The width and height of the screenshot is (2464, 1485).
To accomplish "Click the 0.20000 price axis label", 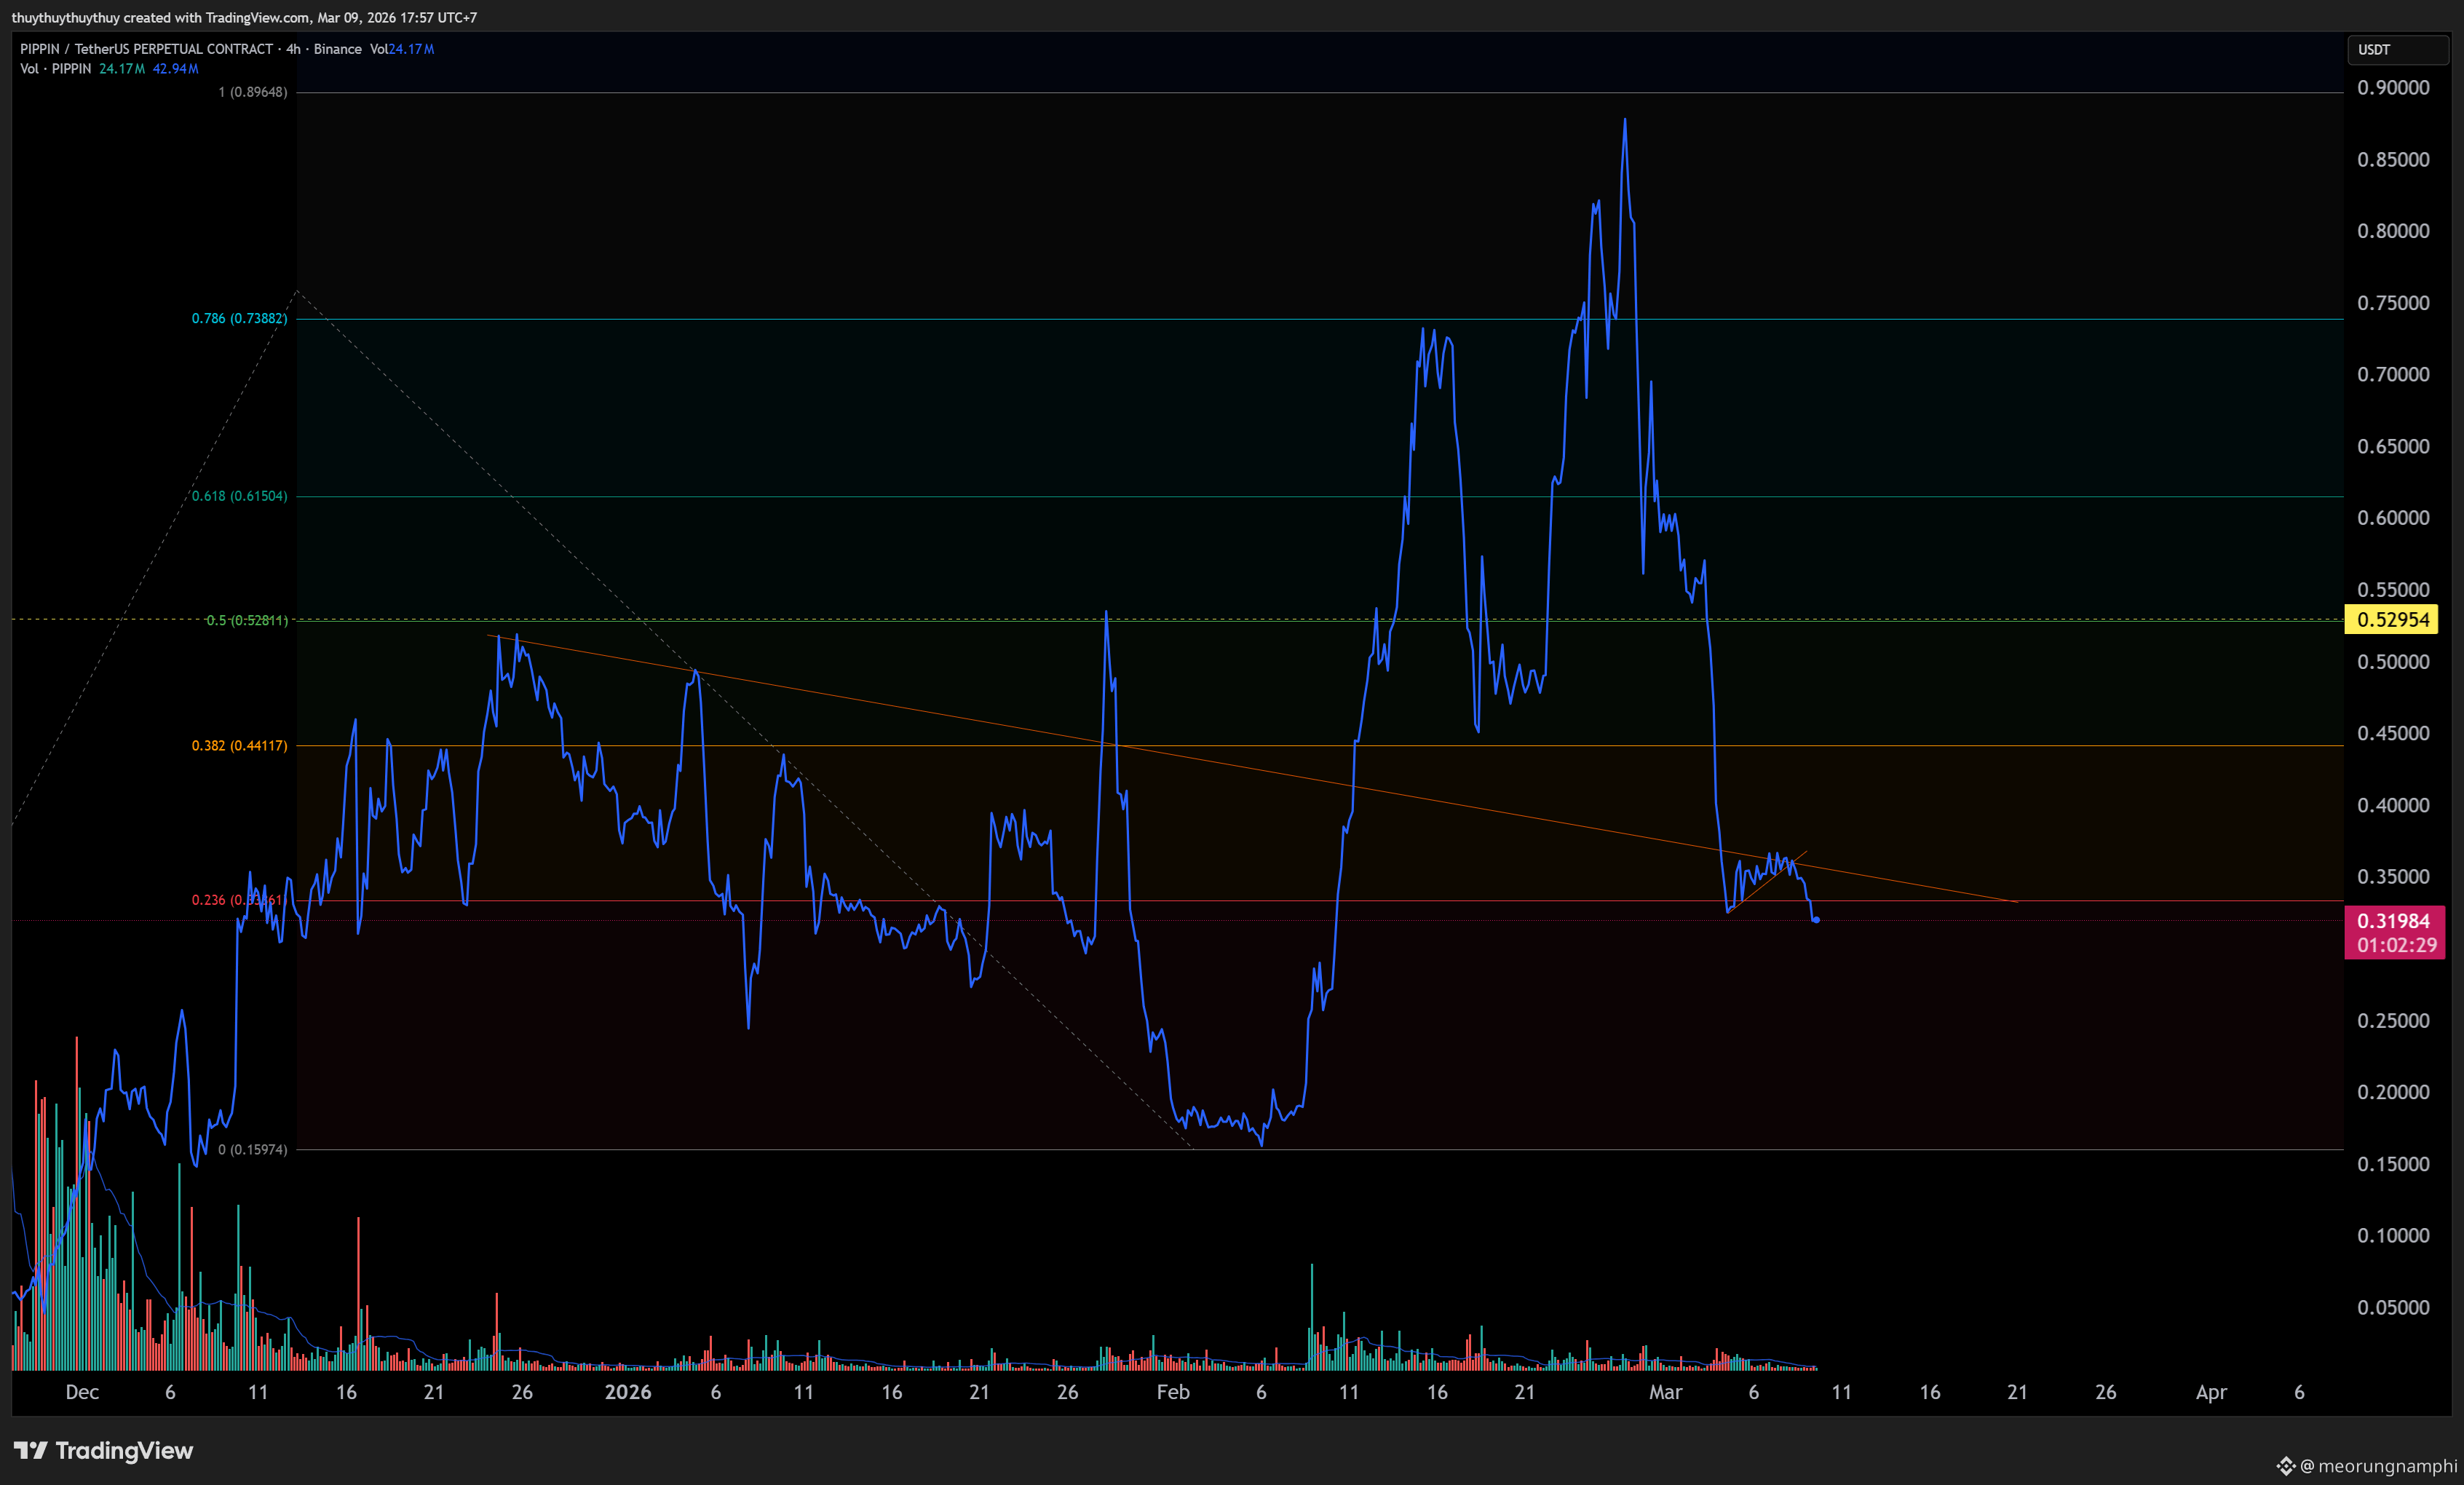I will (x=2393, y=1092).
